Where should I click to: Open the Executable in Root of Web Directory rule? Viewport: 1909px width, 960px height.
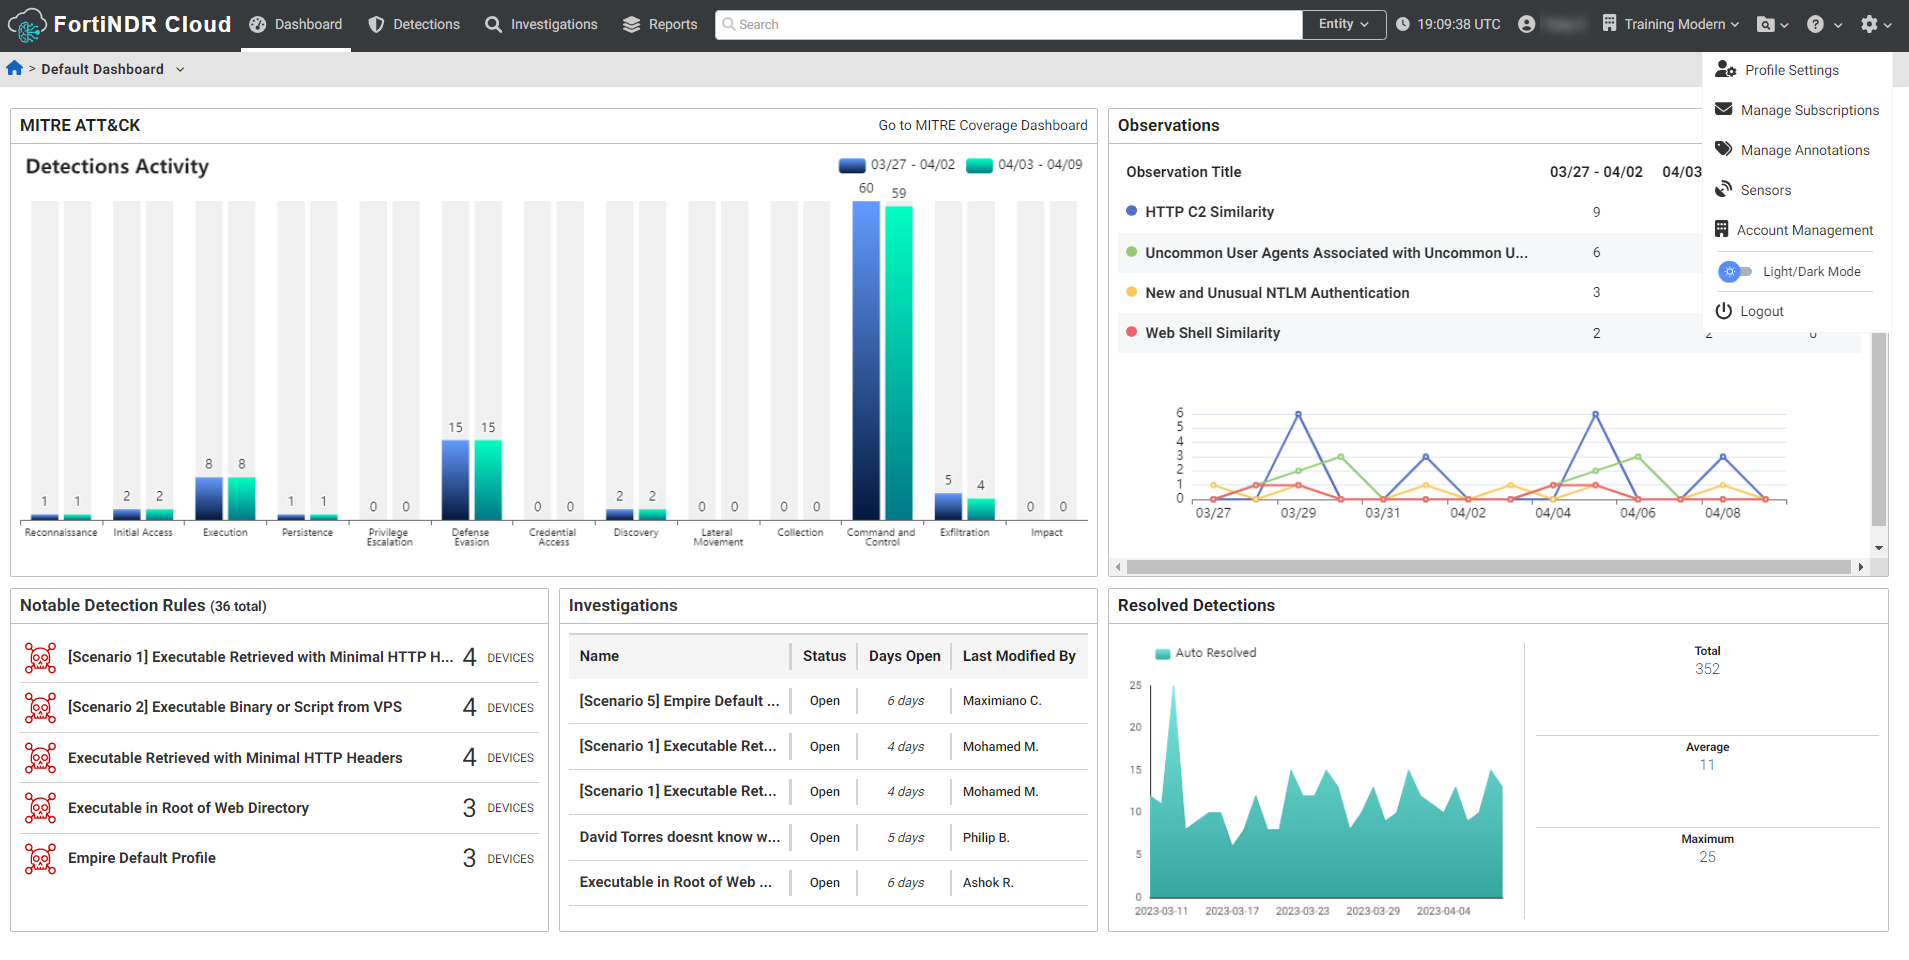pyautogui.click(x=188, y=808)
